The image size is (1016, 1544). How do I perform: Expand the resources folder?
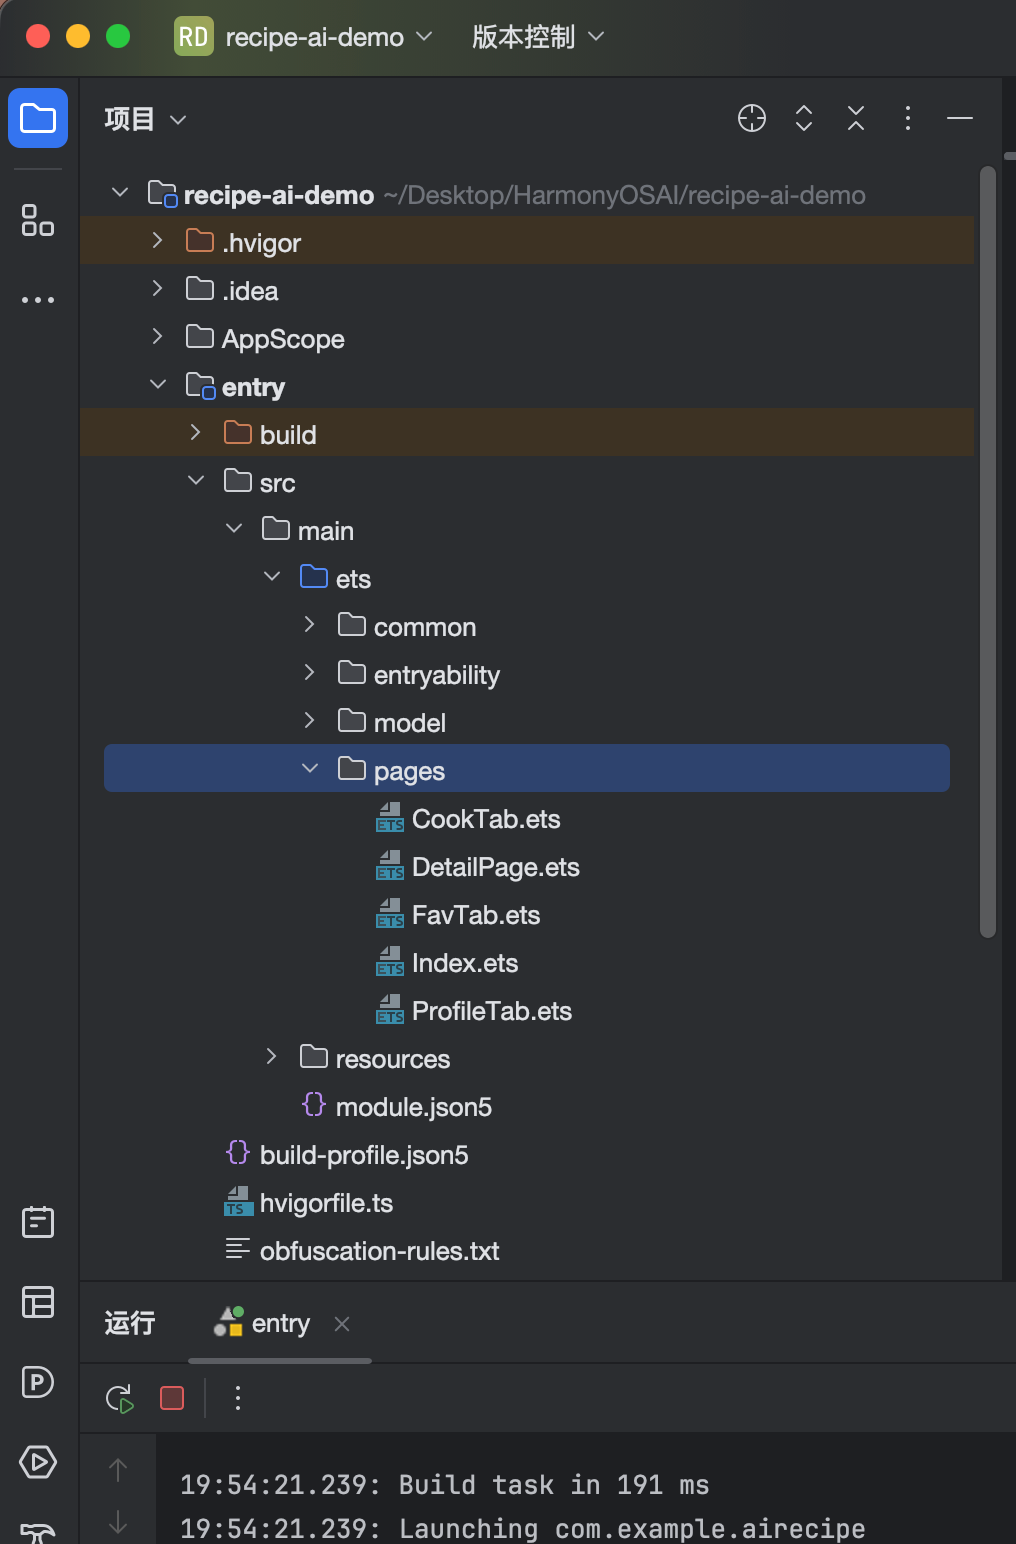pyautogui.click(x=272, y=1056)
